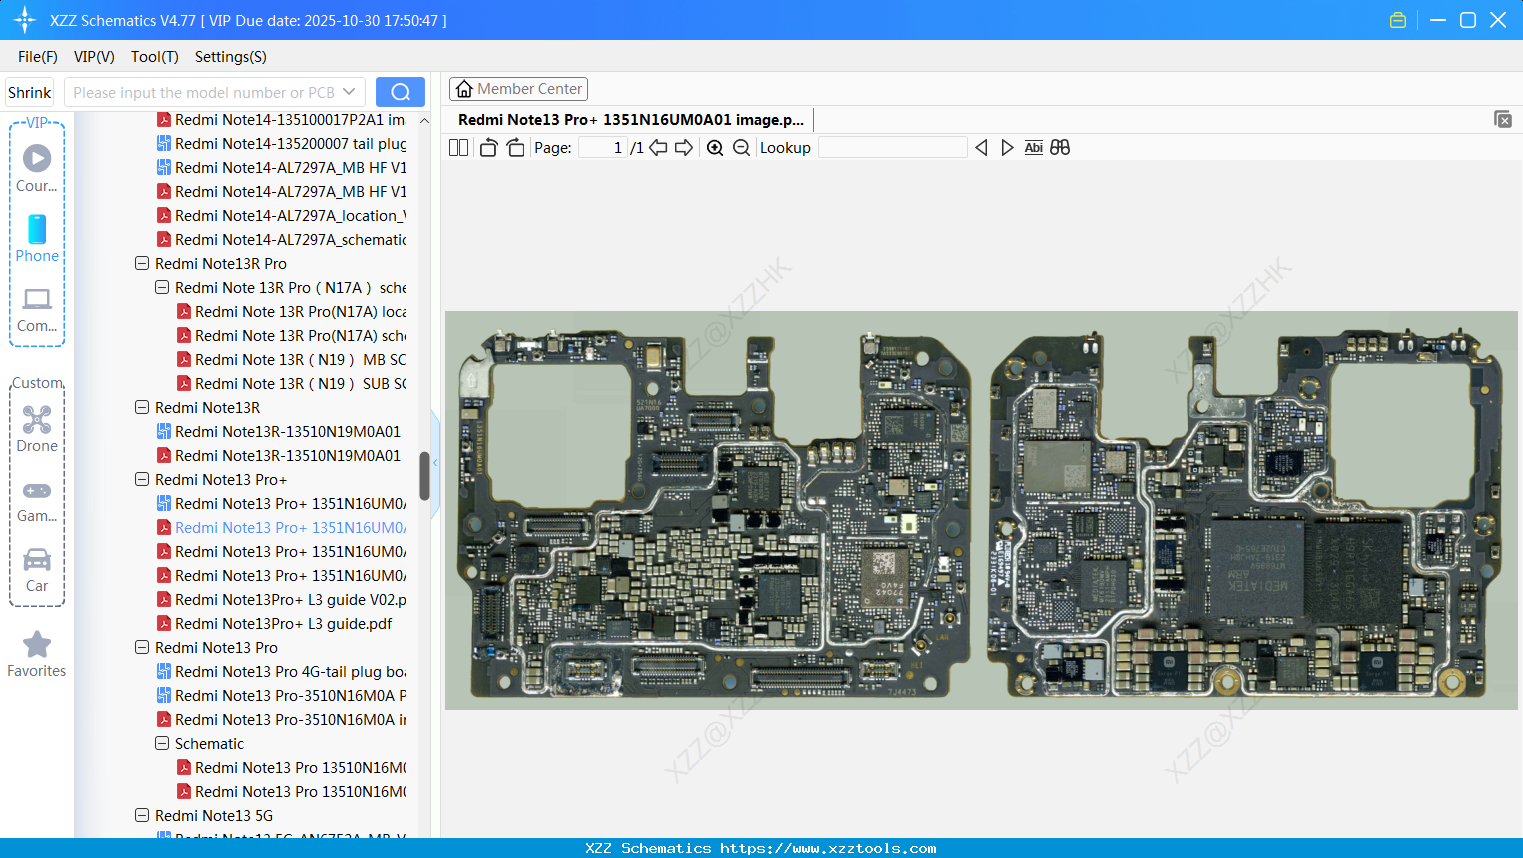1523x858 pixels.
Task: Open the Drone category in sidebar
Action: 37,429
